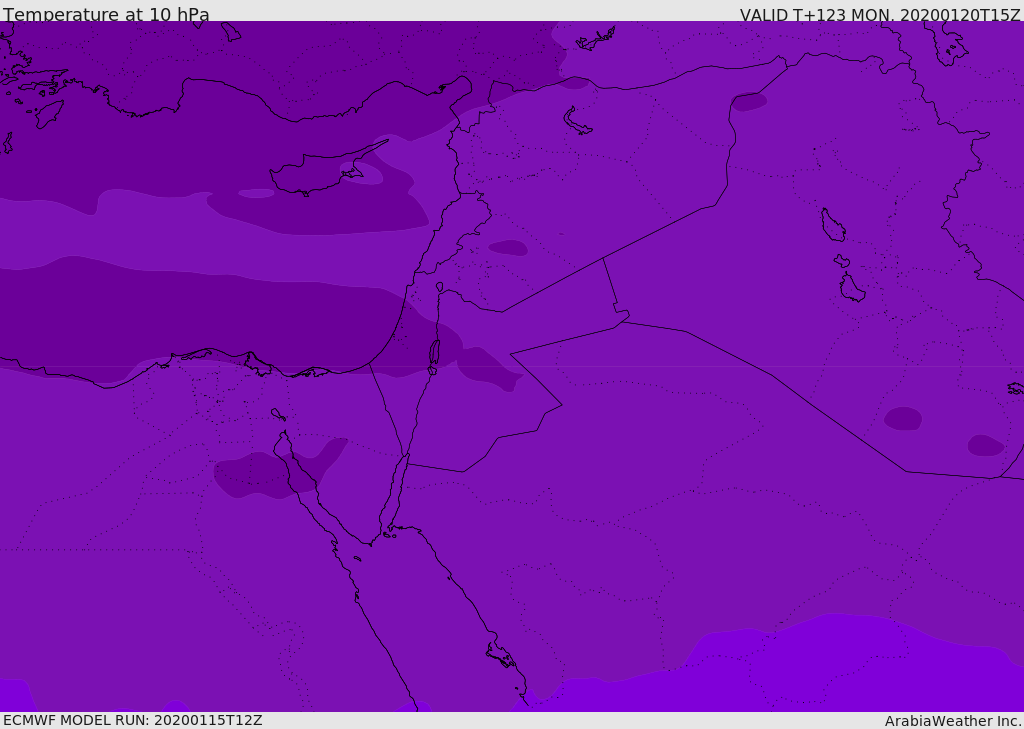
Task: Click the dark oval patch west of the Gulf of Suez
Action: [261, 476]
